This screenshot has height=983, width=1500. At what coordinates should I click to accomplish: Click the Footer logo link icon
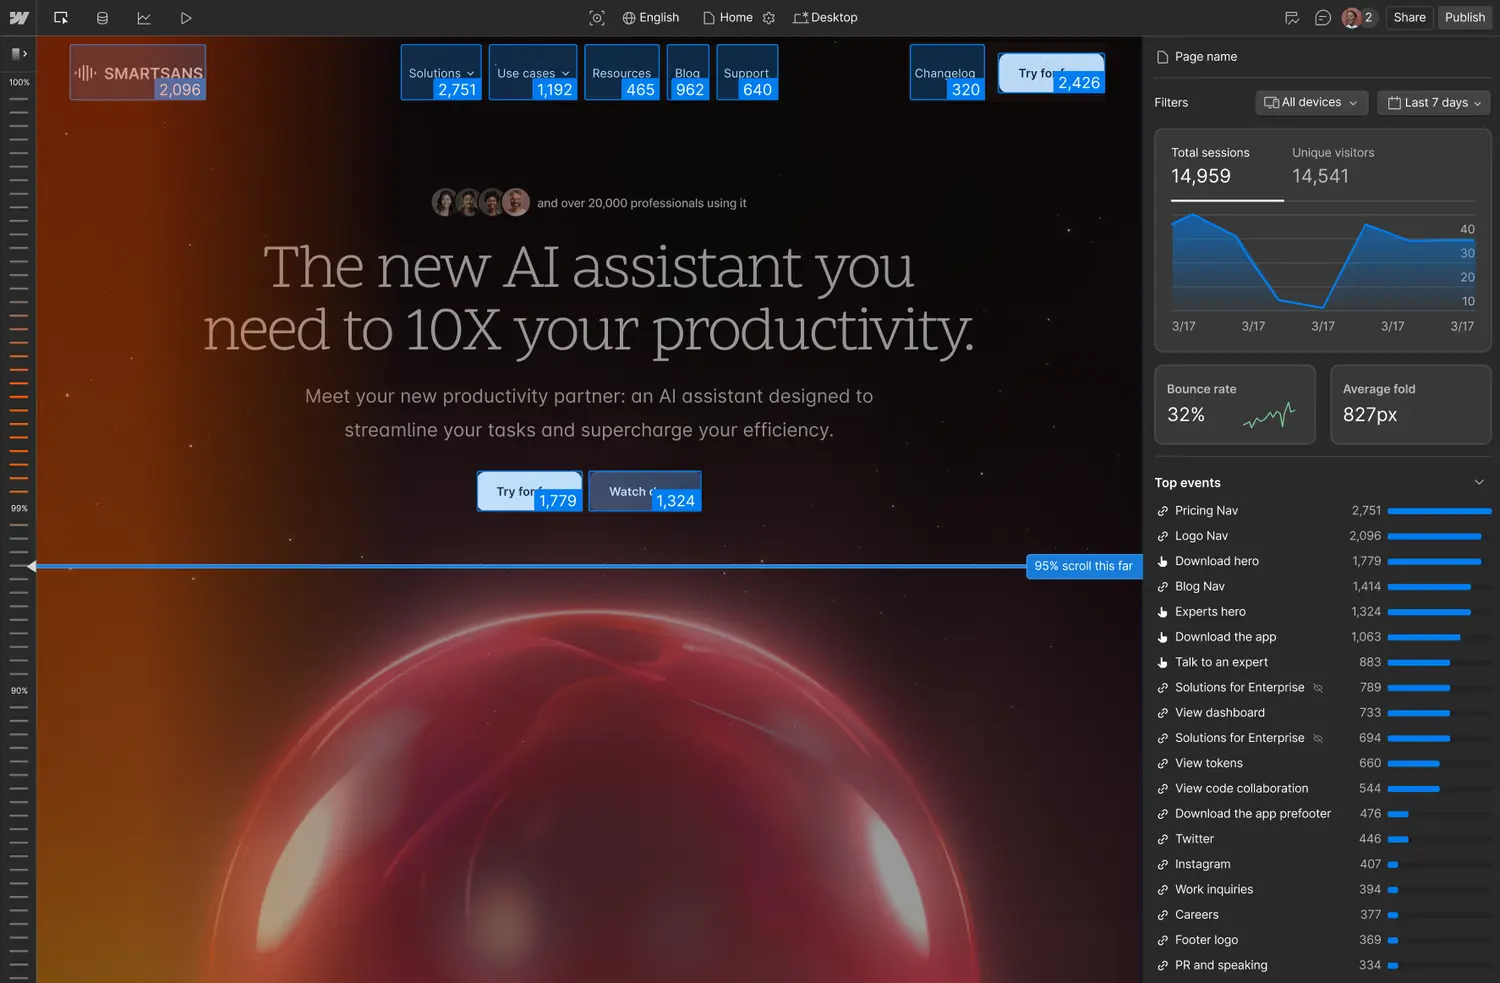tap(1163, 940)
